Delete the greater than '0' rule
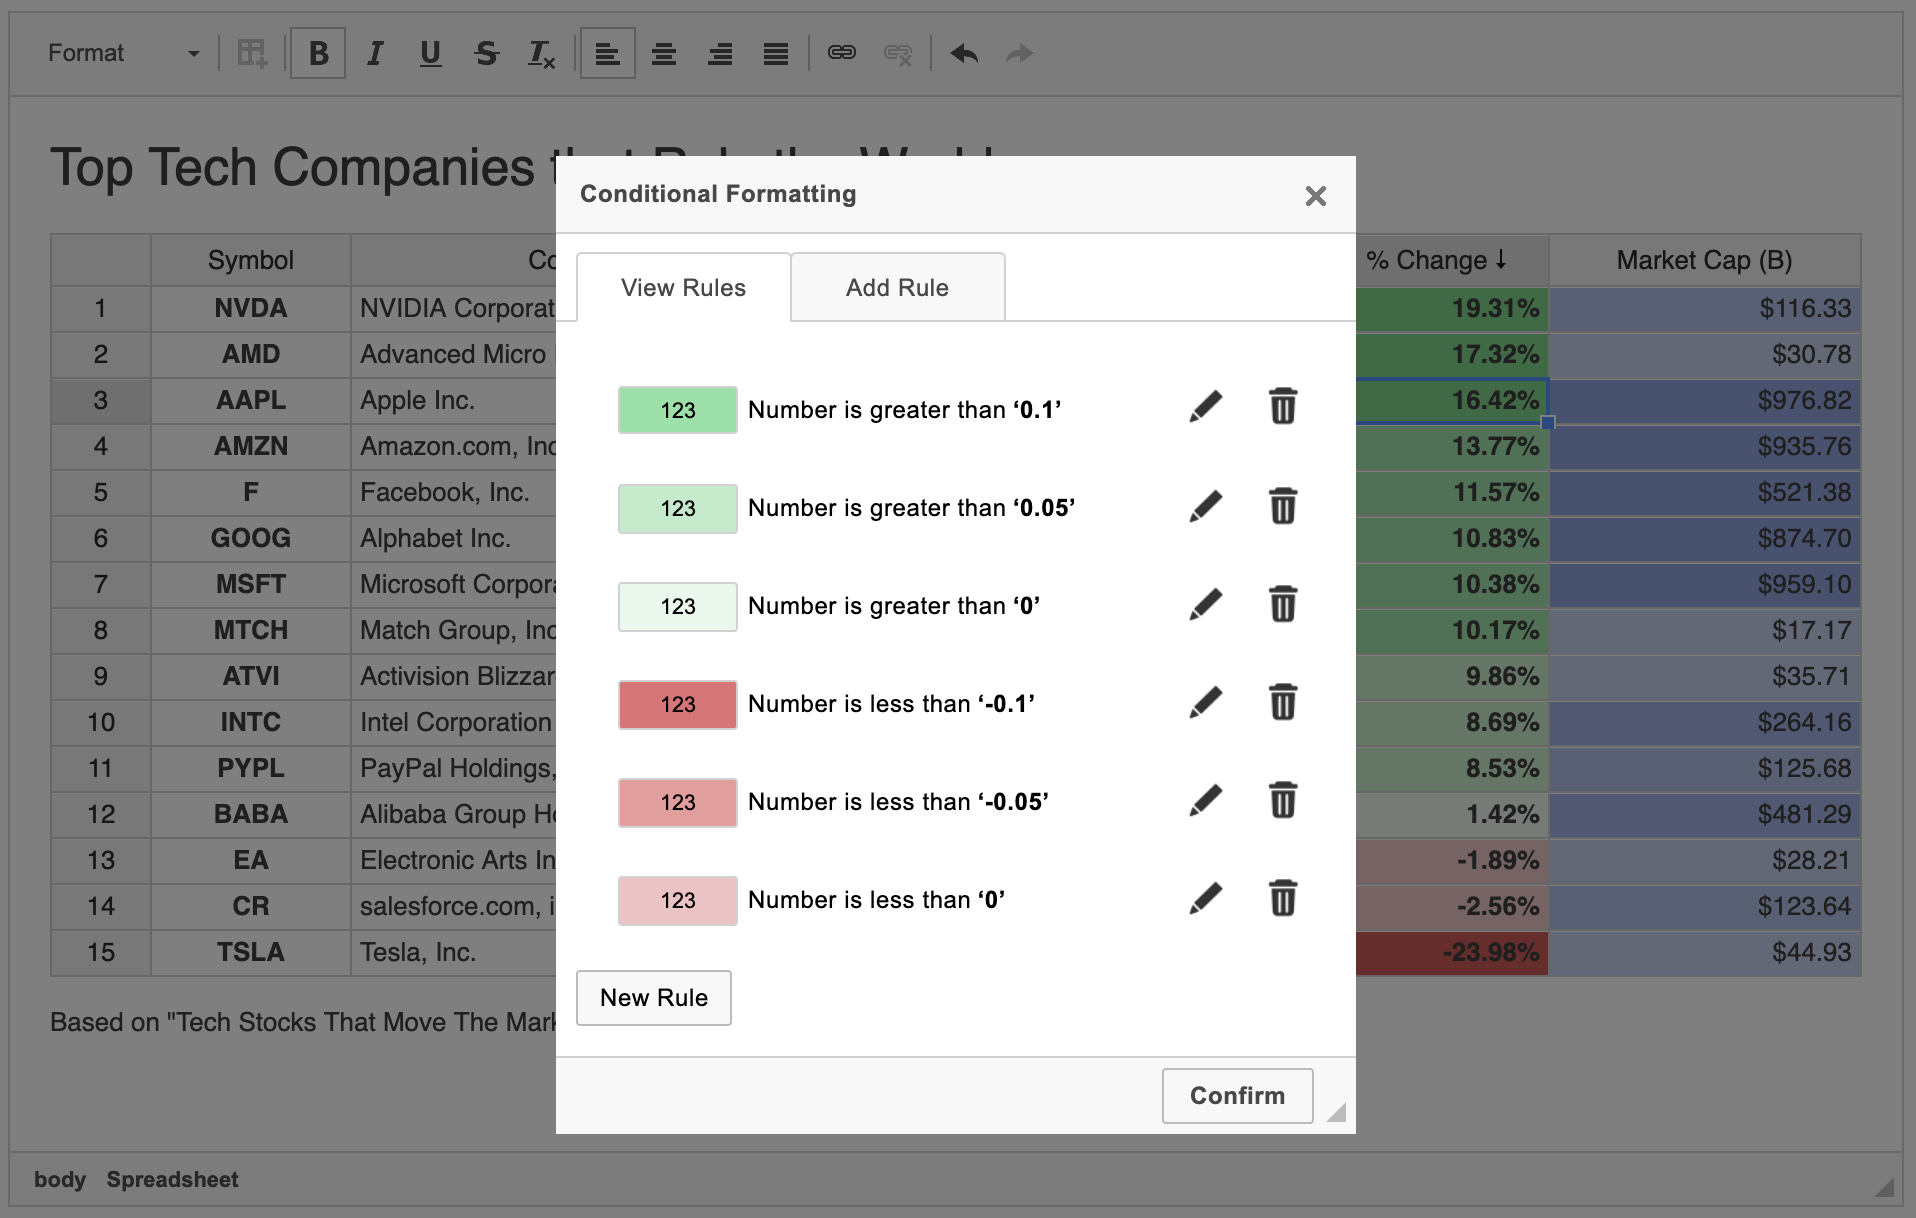The width and height of the screenshot is (1916, 1218). pyautogui.click(x=1283, y=604)
